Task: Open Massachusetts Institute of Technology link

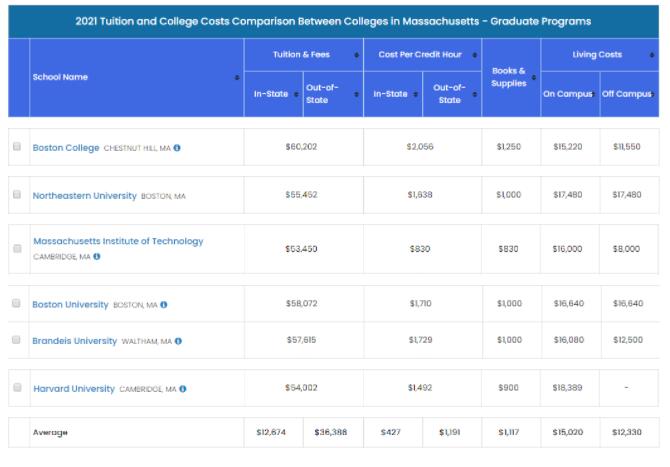Action: click(x=118, y=241)
